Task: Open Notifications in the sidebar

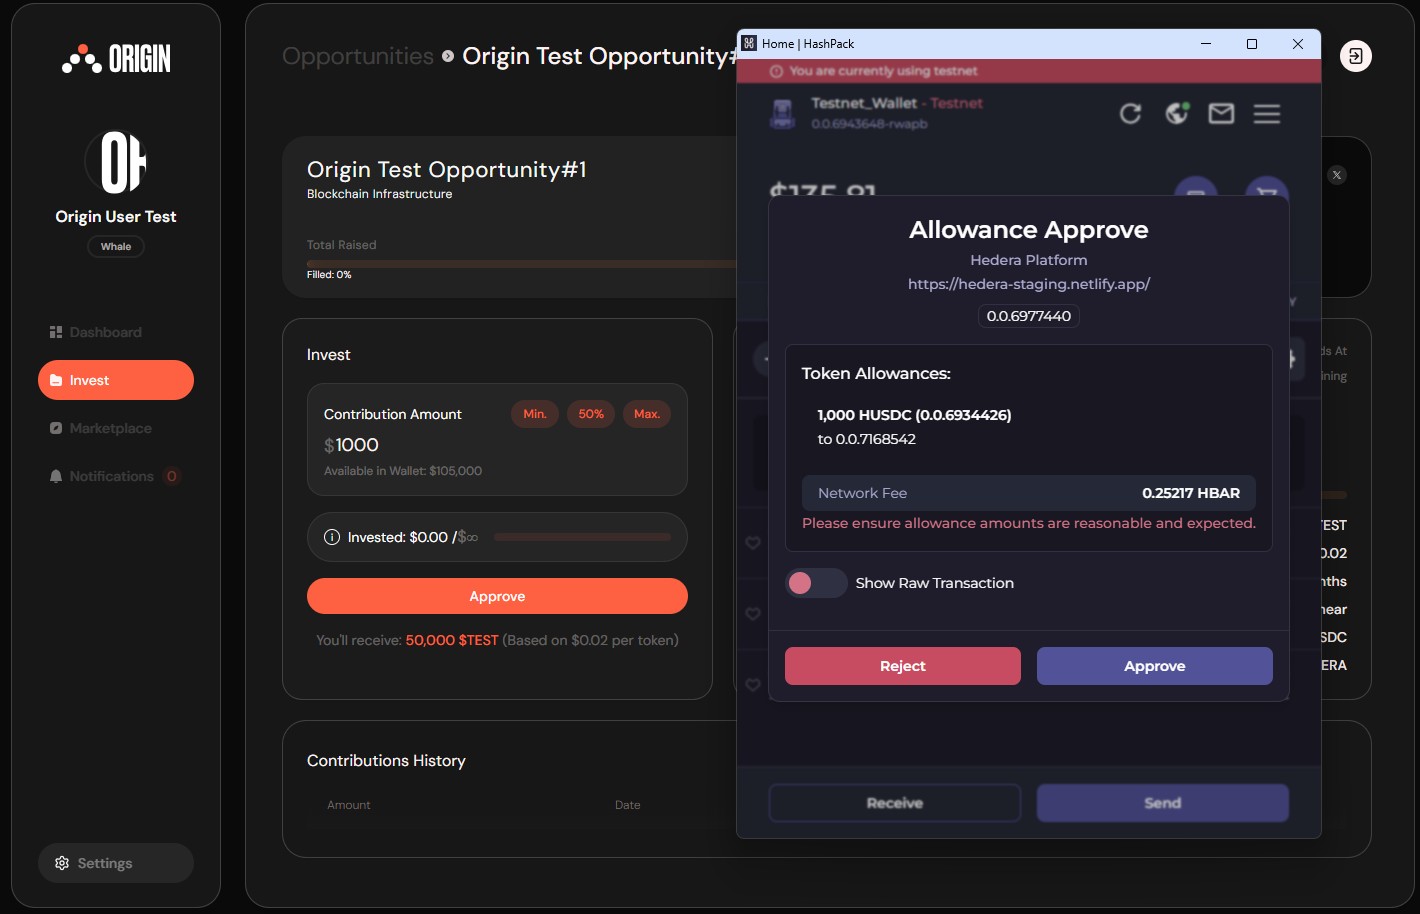Action: click(x=111, y=476)
